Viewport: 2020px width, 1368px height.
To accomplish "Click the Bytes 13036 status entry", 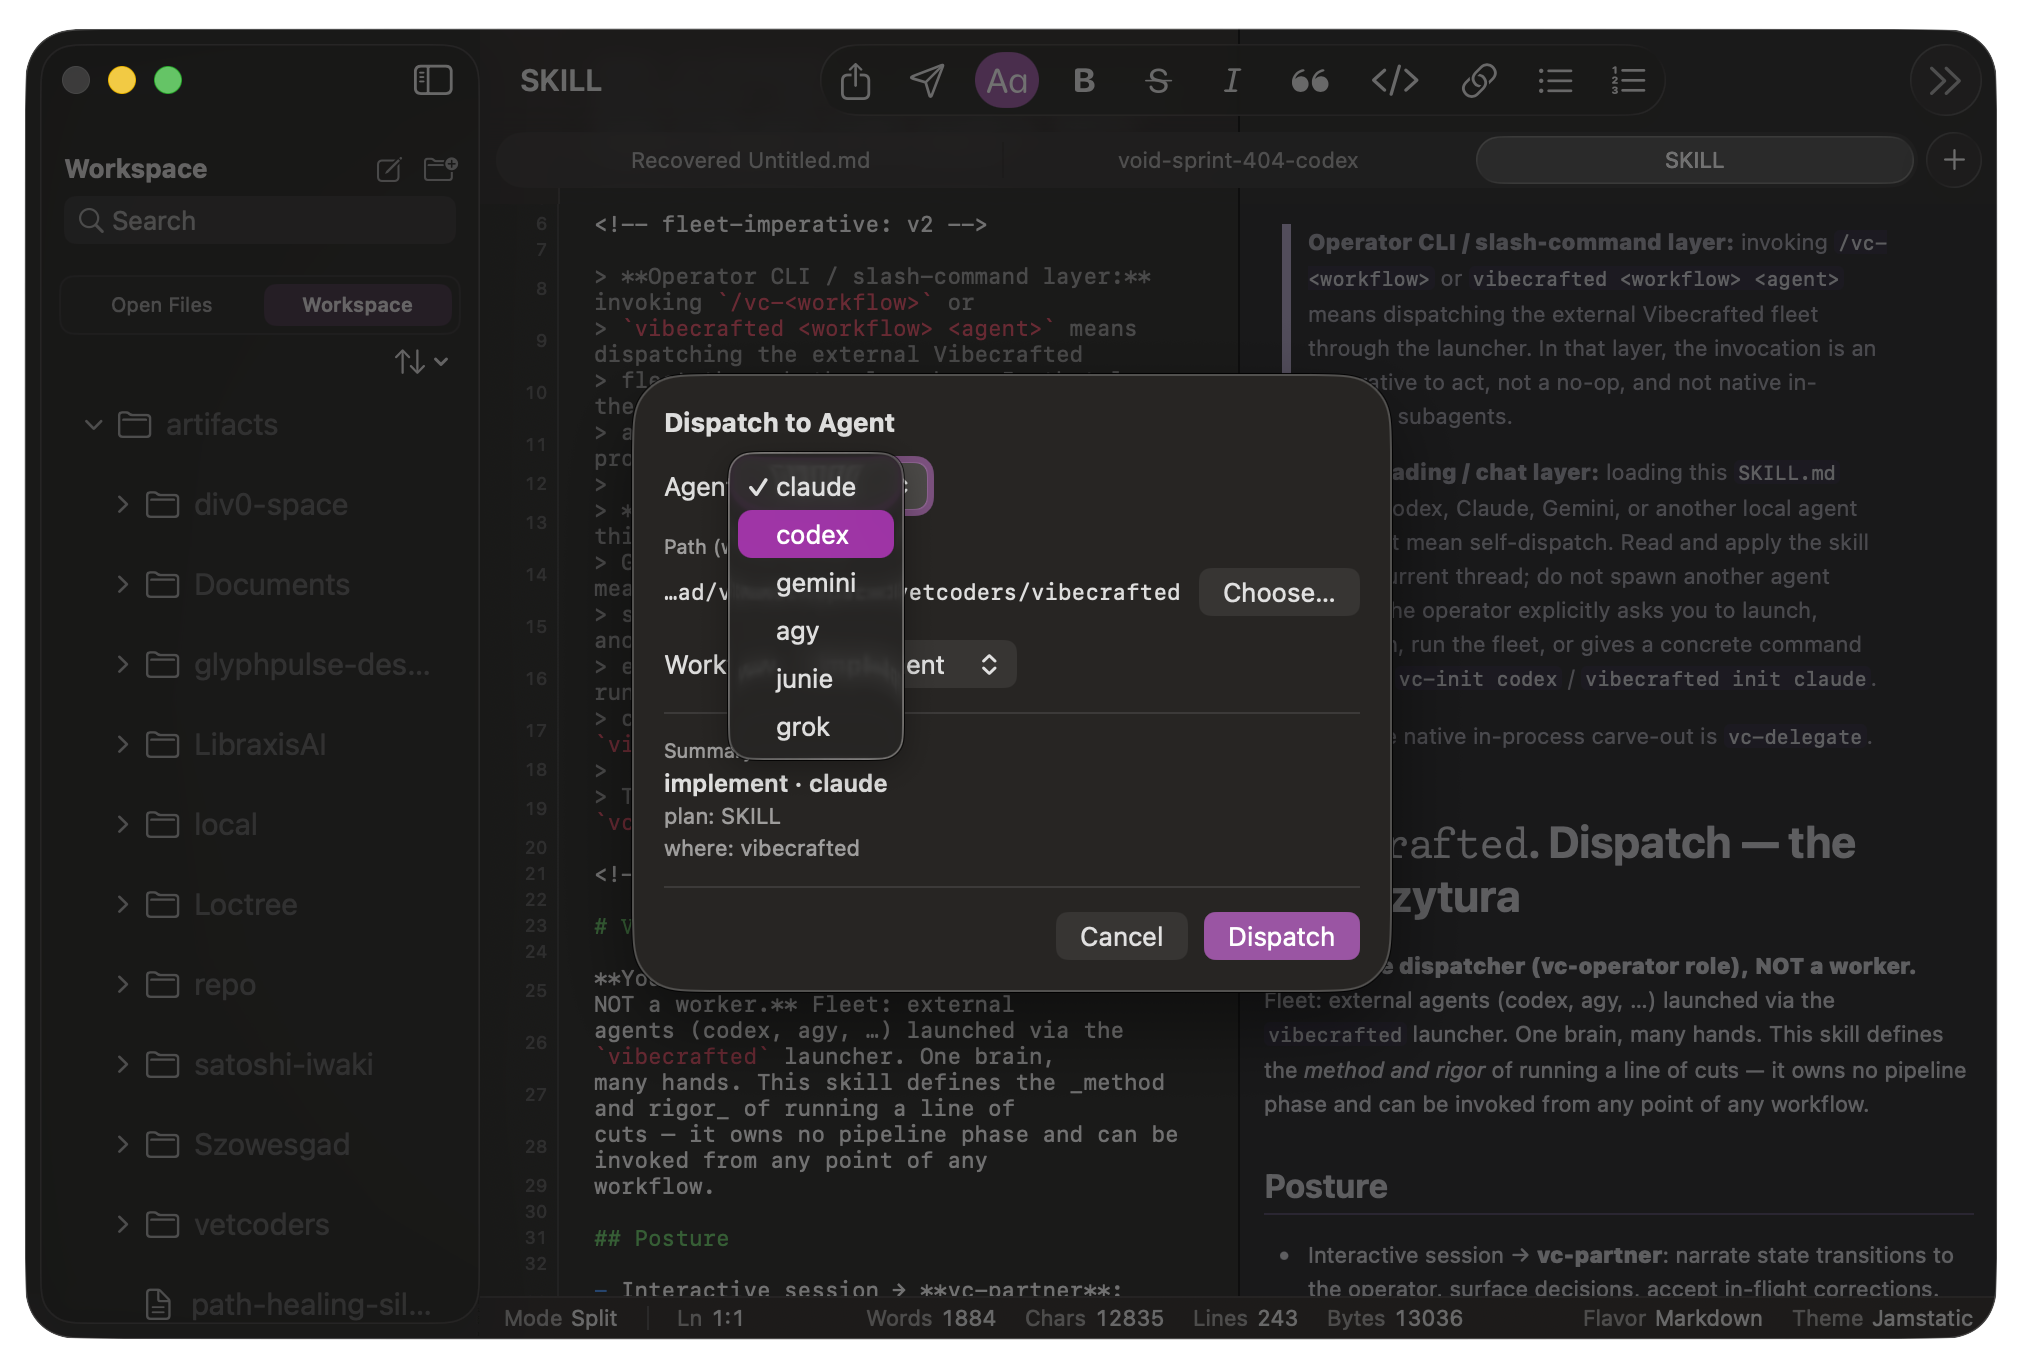I will click(x=1394, y=1318).
